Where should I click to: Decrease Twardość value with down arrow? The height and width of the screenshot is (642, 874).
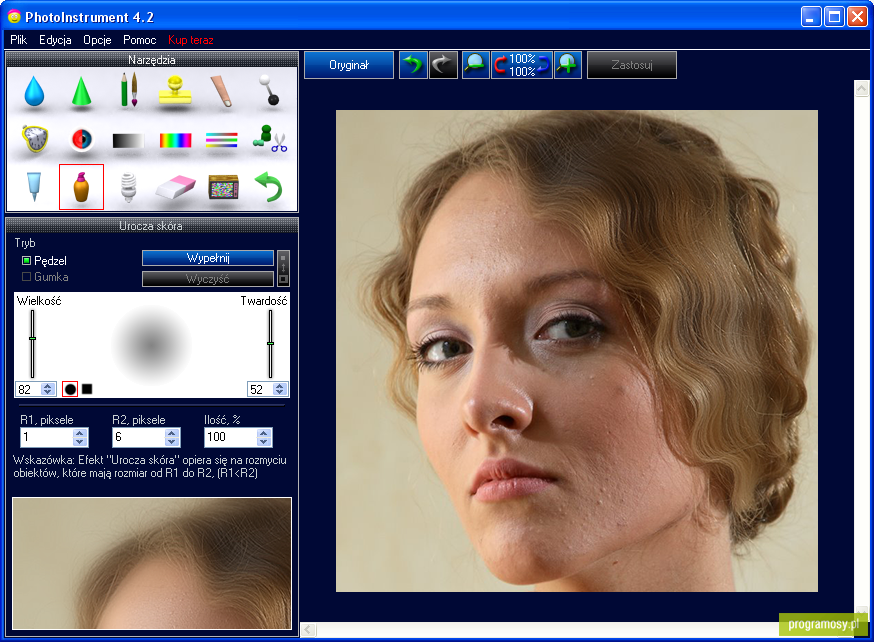pyautogui.click(x=280, y=392)
